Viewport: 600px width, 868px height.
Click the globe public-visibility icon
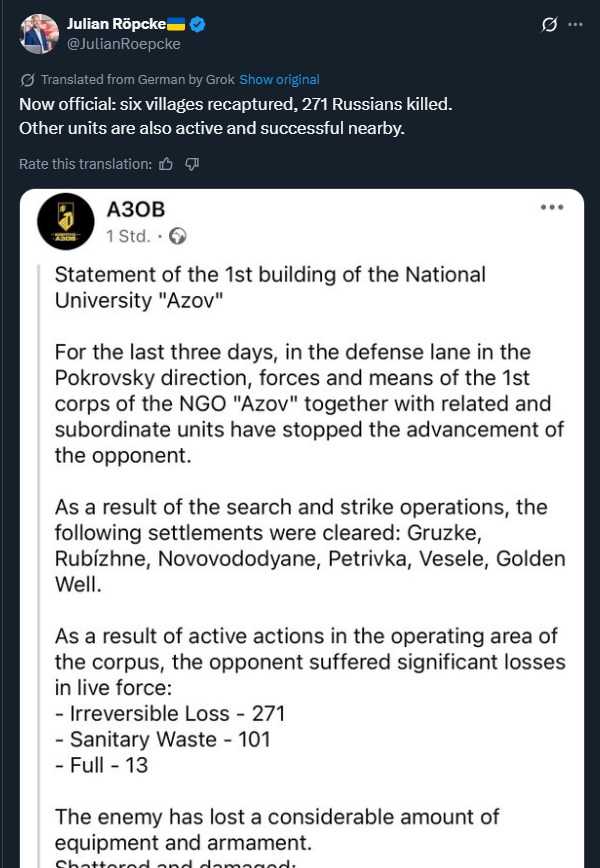pyautogui.click(x=178, y=237)
